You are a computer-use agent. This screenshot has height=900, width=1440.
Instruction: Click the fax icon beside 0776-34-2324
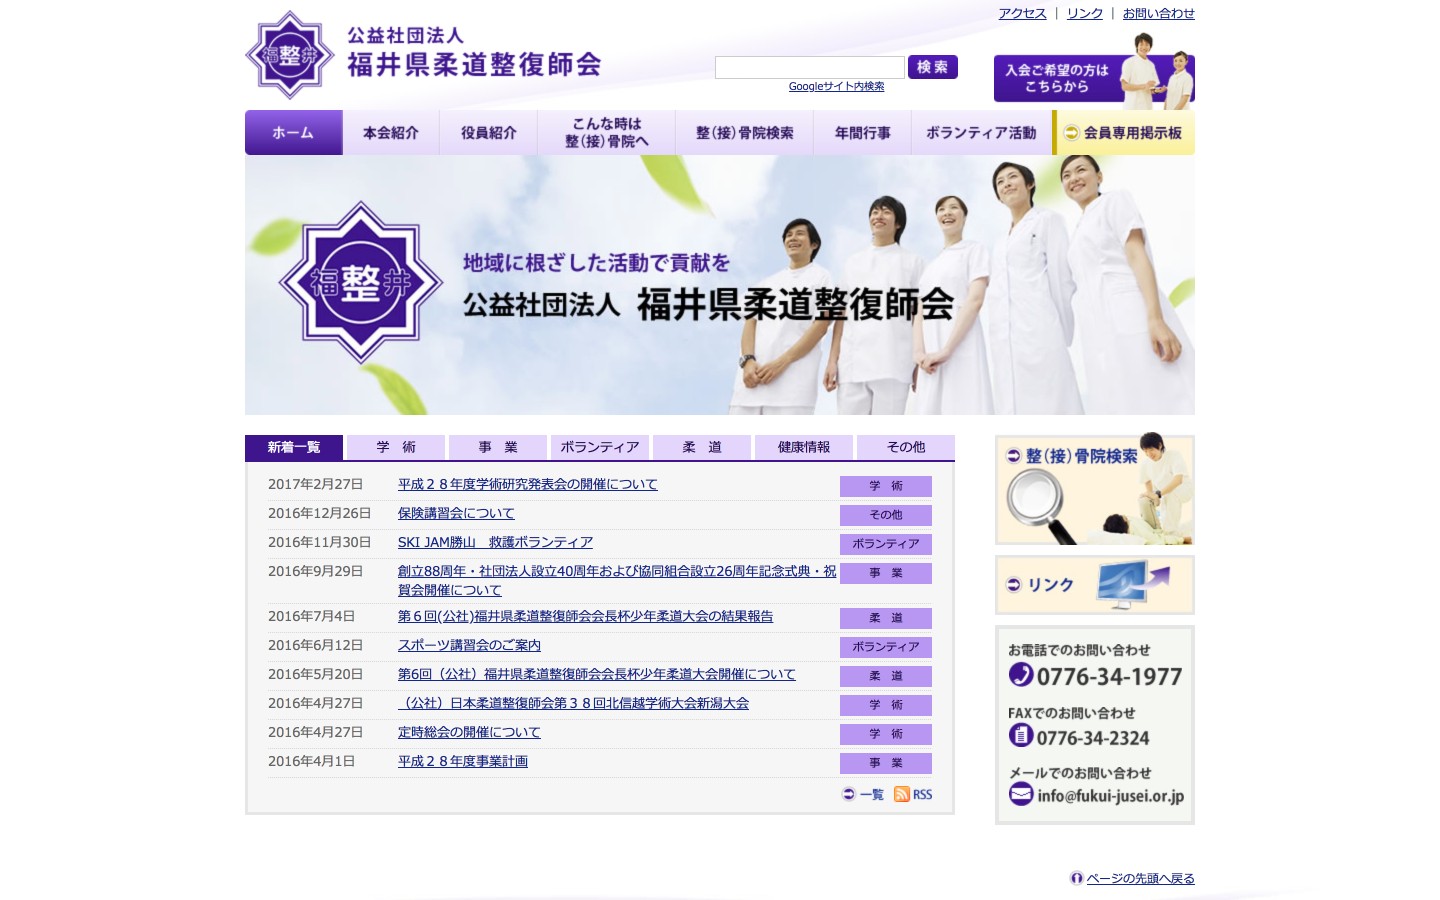pos(1021,735)
